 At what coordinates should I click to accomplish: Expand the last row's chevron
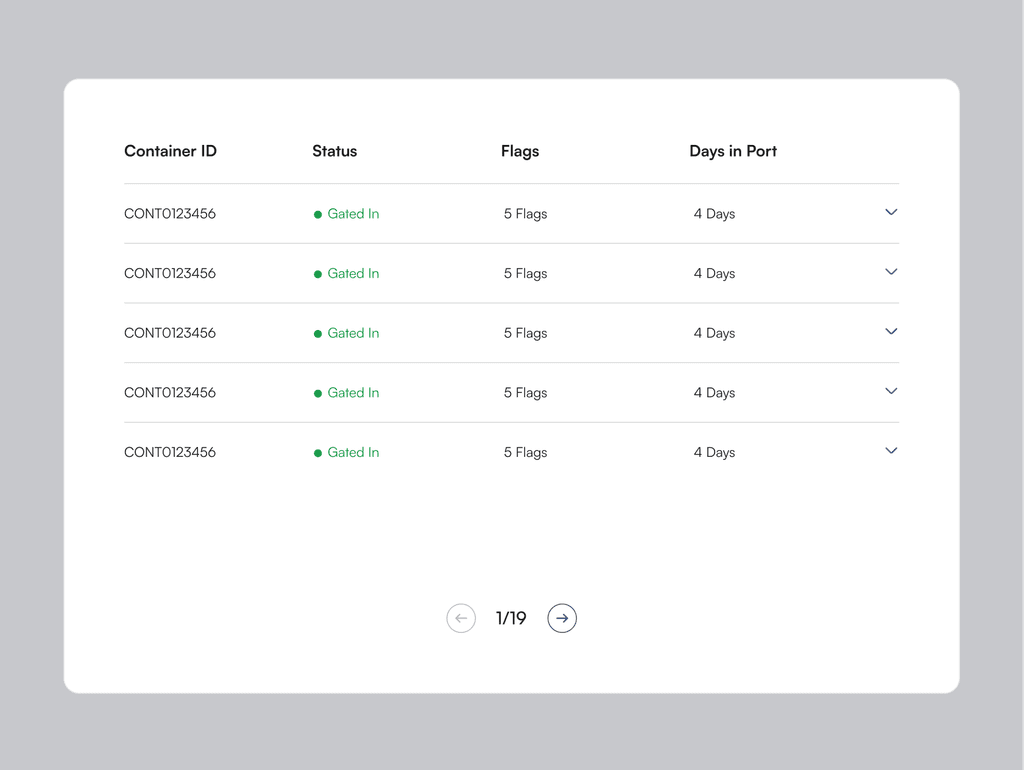pyautogui.click(x=891, y=451)
